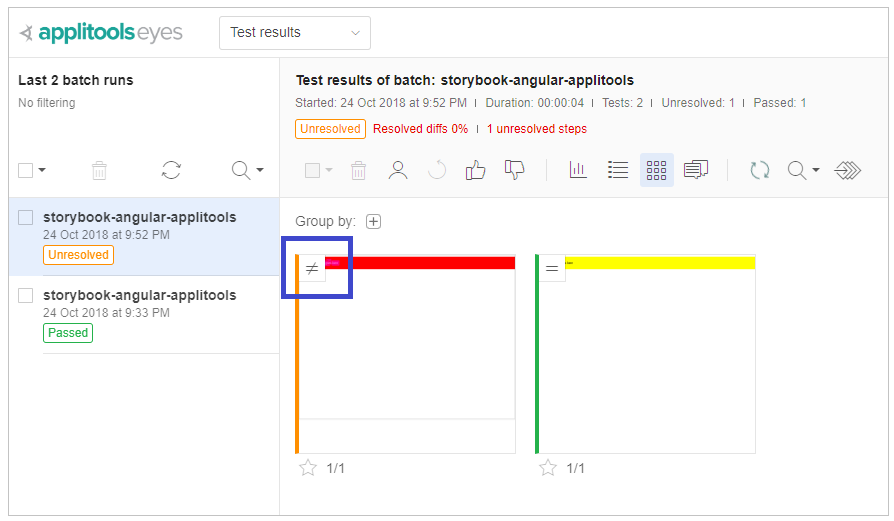
Task: Add a Group by criterion
Action: click(x=373, y=221)
